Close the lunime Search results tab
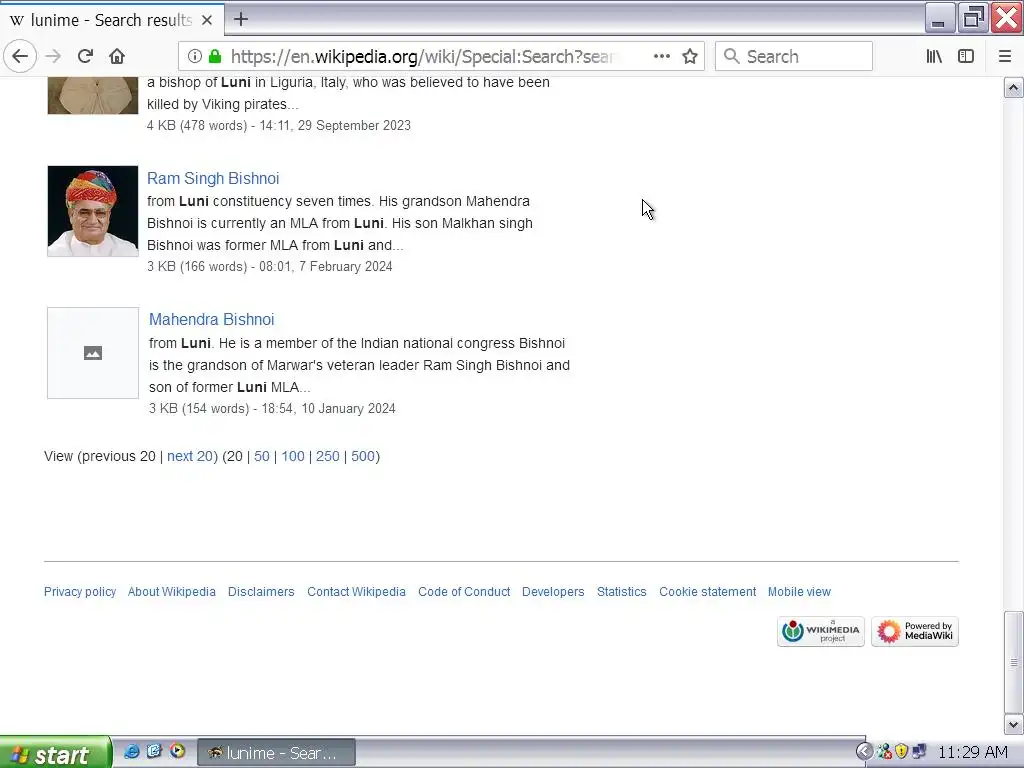The image size is (1024, 768). click(206, 20)
